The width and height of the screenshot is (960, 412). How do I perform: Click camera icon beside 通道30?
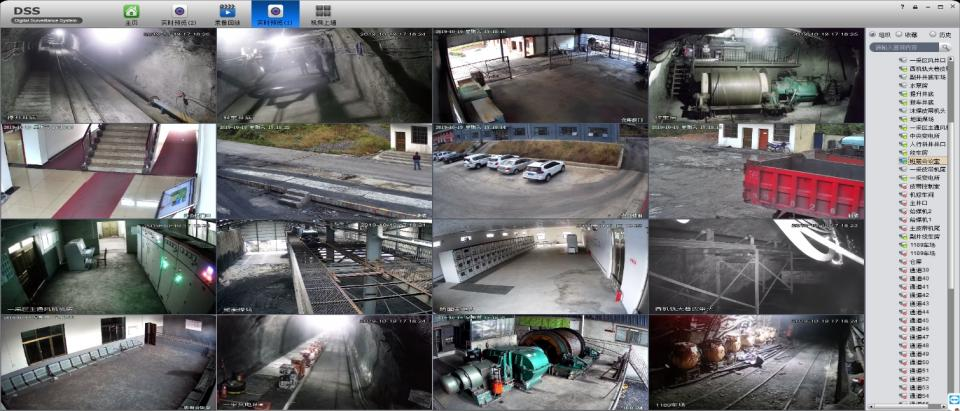[902, 270]
